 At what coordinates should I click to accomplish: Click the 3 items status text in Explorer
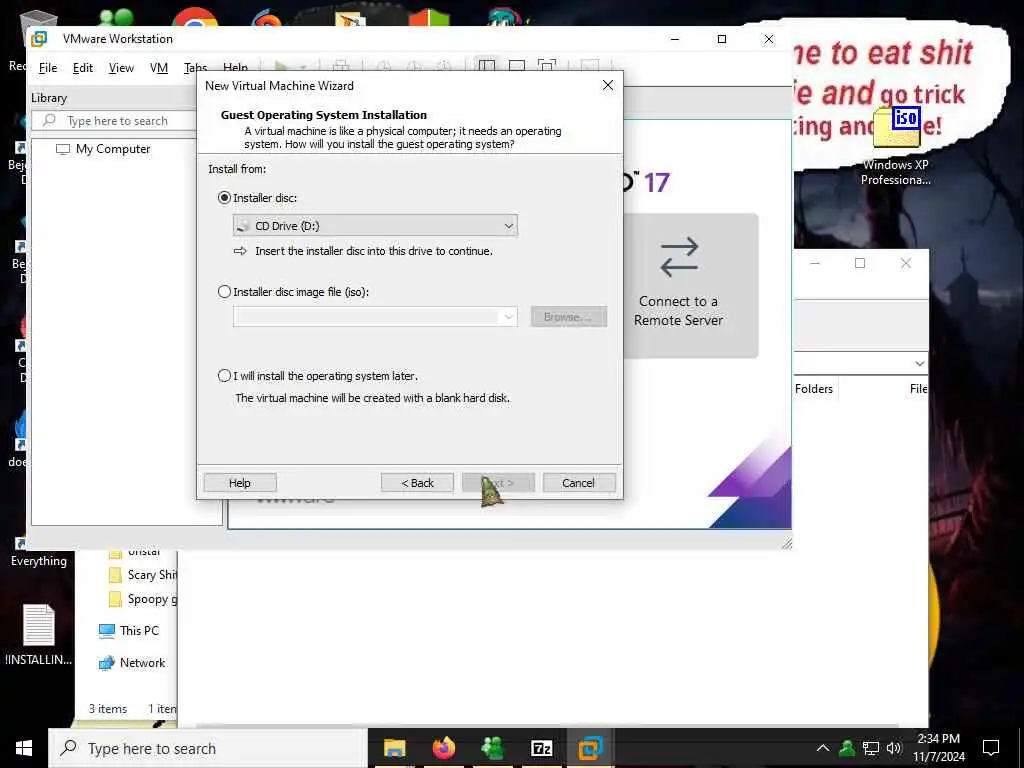(108, 709)
